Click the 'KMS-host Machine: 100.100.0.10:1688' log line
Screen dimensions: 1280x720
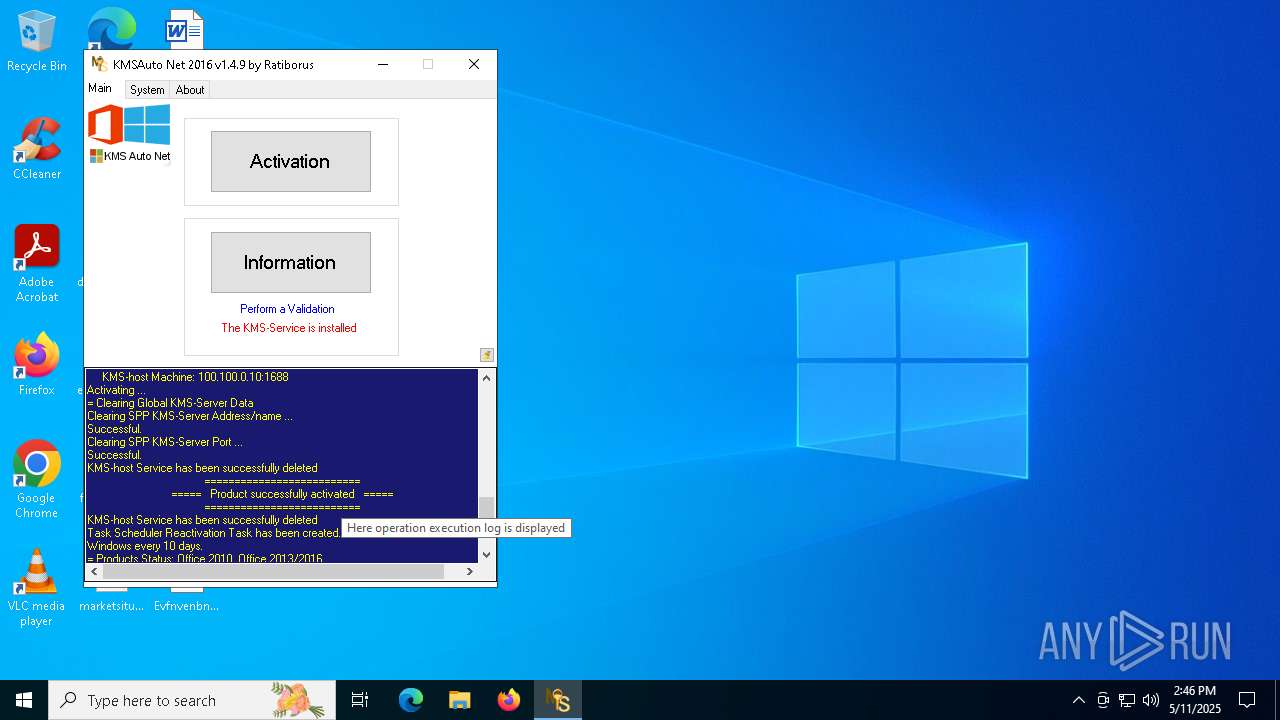point(195,377)
